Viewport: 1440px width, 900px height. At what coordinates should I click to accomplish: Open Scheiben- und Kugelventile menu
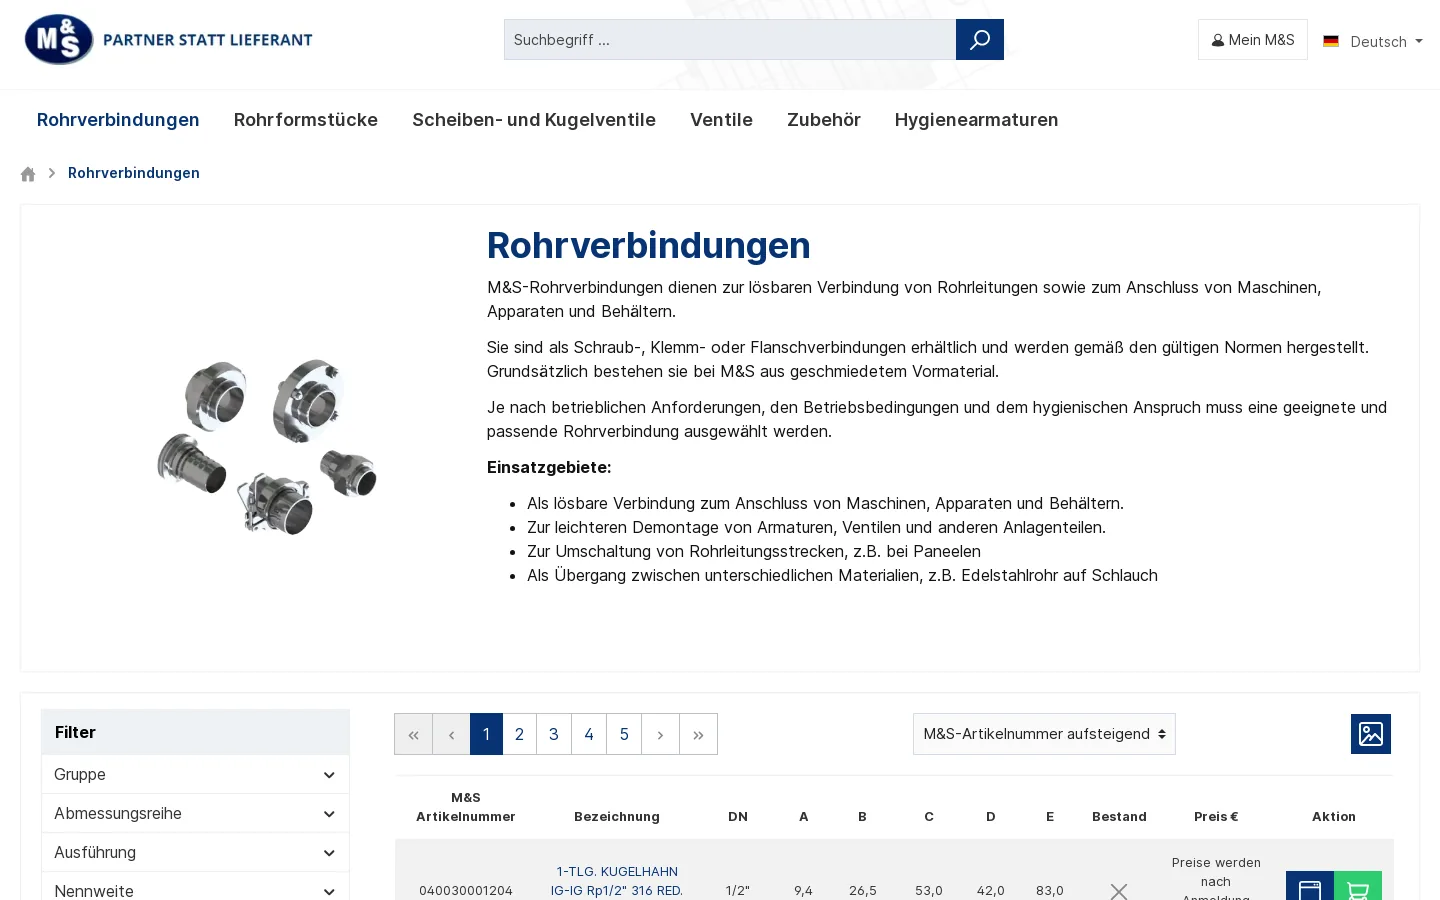click(534, 120)
